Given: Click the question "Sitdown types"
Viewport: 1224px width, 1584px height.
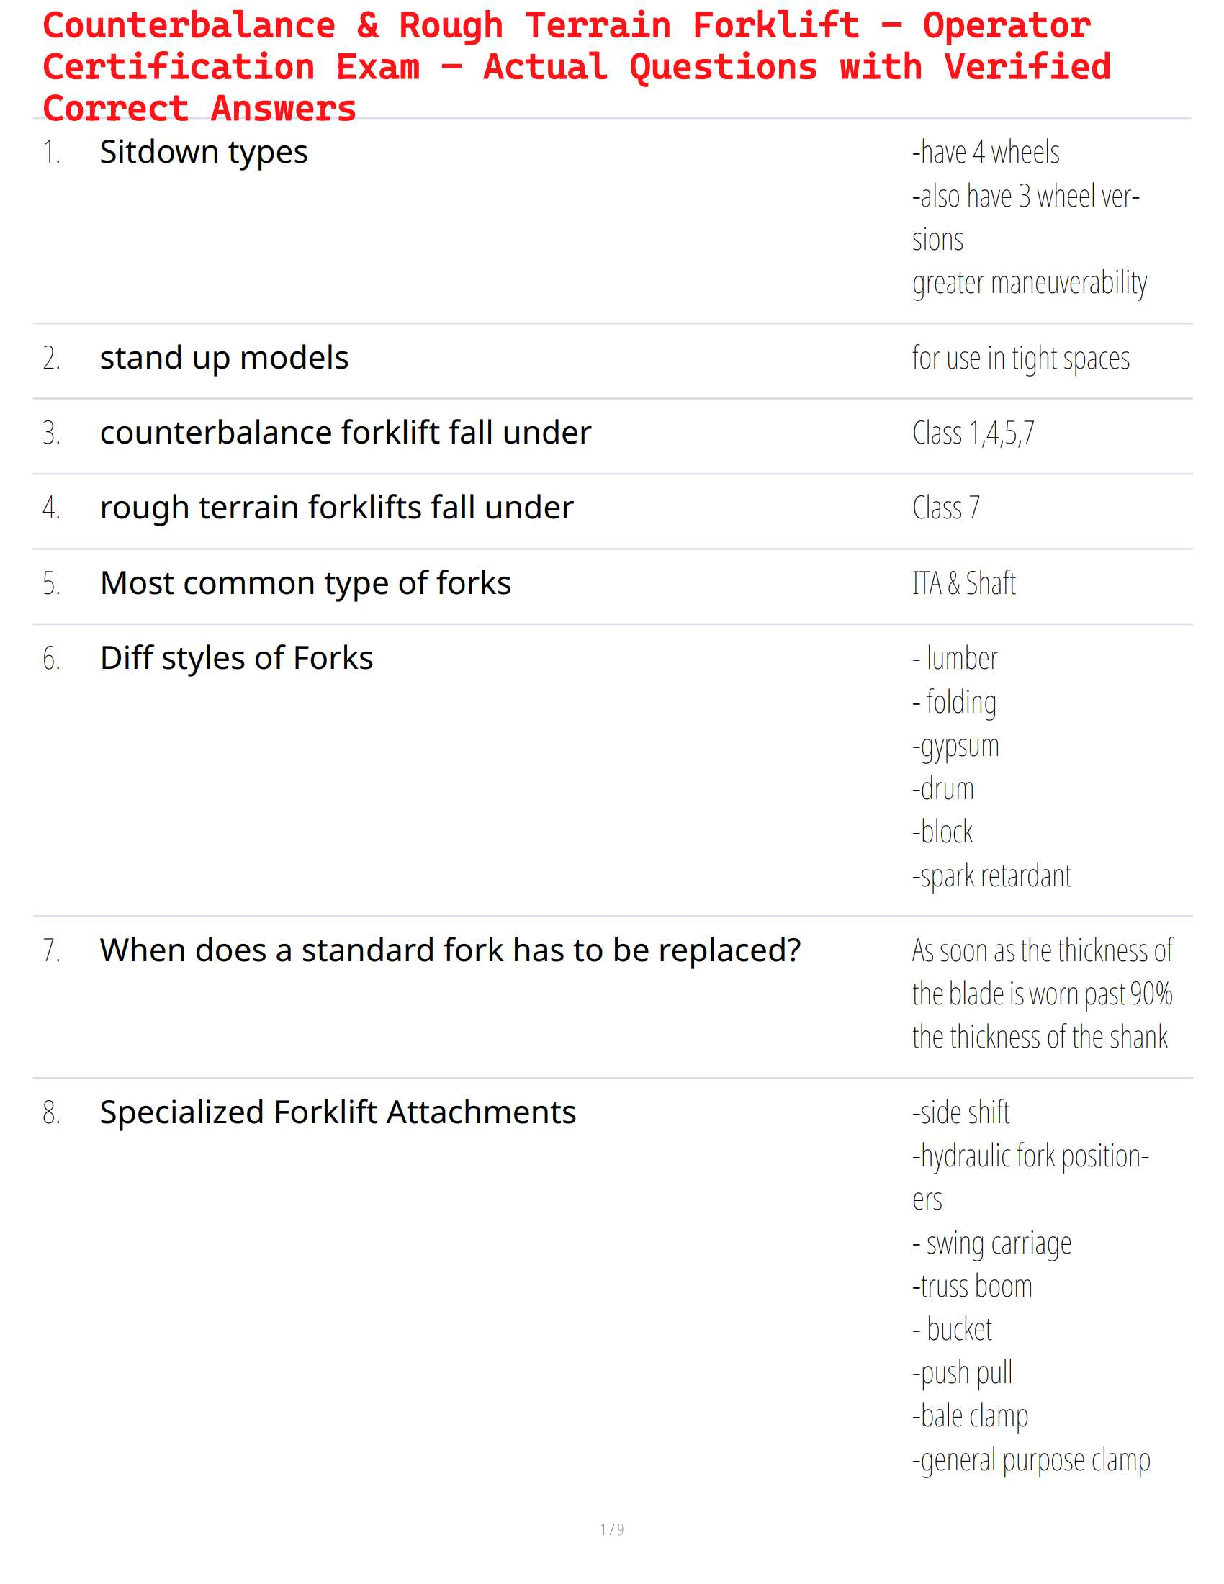Looking at the screenshot, I should coord(203,152).
